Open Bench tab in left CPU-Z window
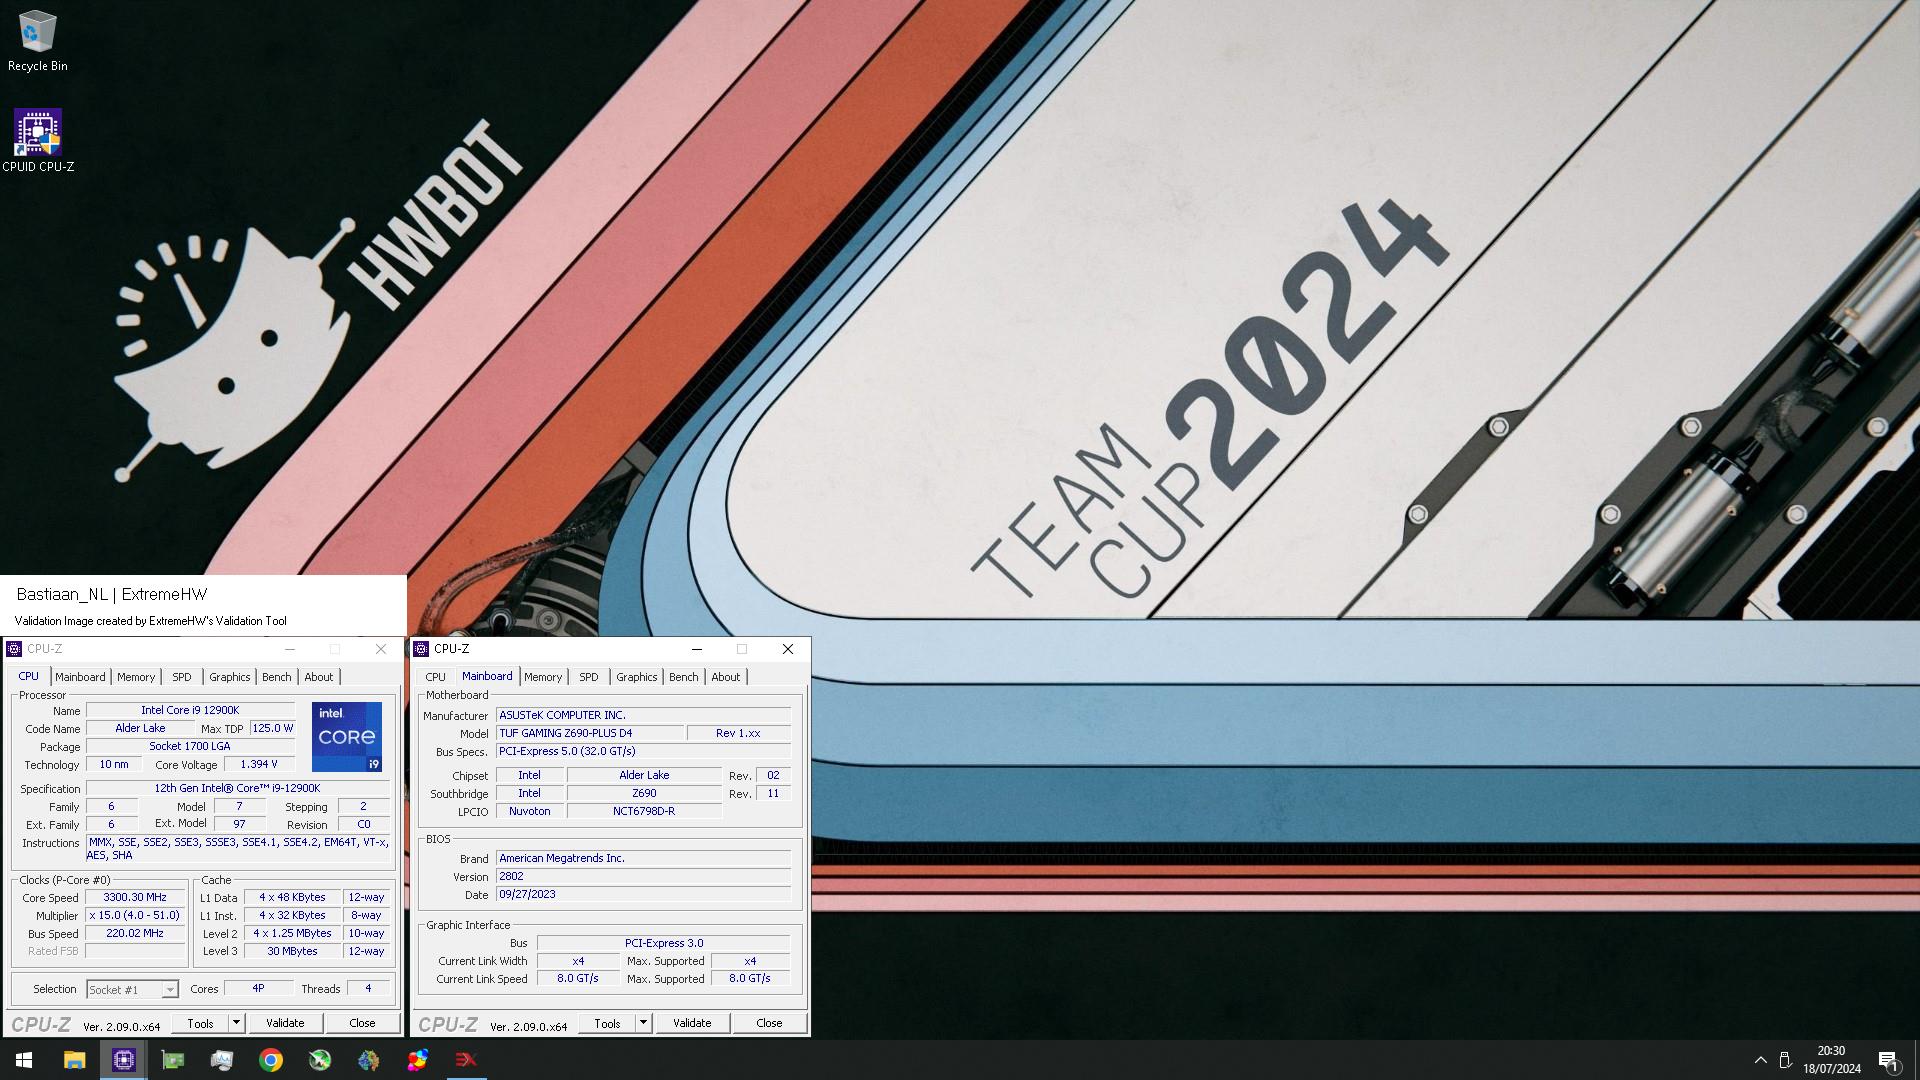Viewport: 1920px width, 1080px height. click(x=277, y=677)
